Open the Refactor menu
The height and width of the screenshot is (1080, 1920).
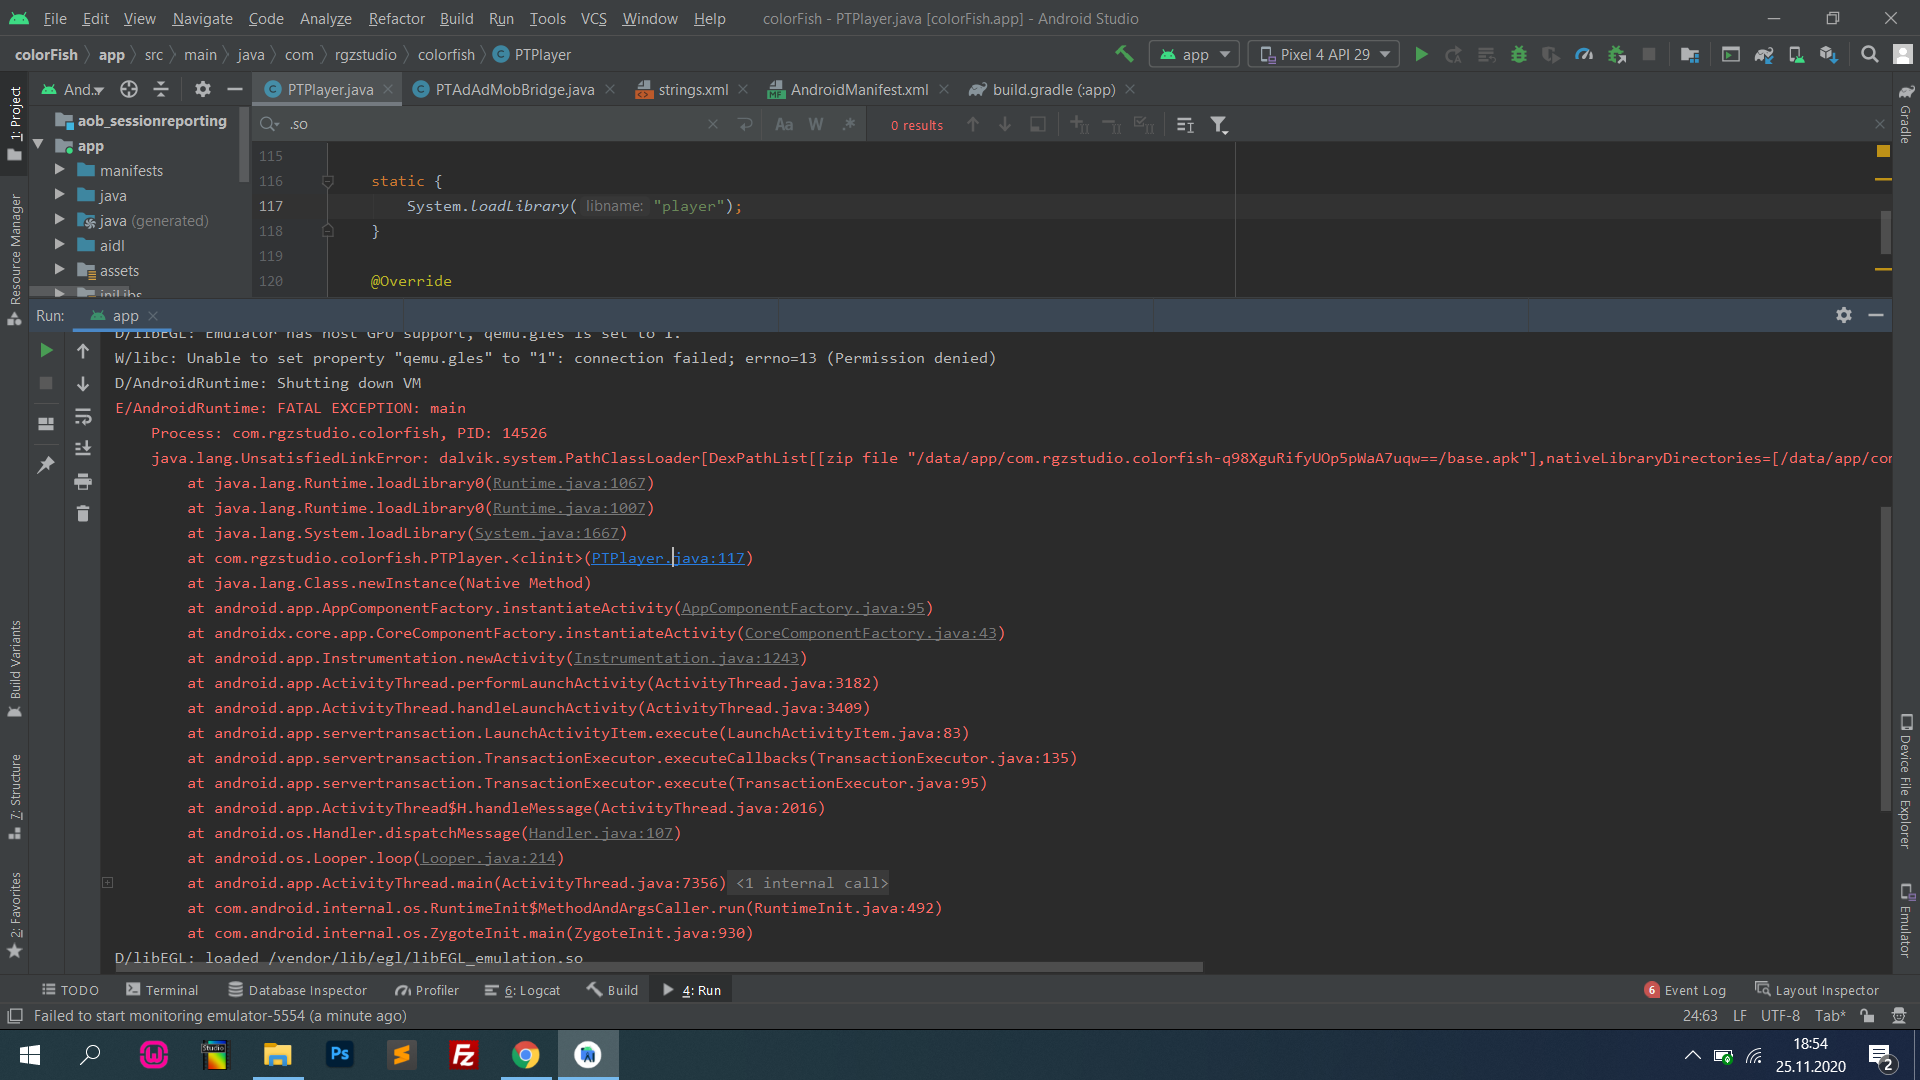(x=396, y=18)
